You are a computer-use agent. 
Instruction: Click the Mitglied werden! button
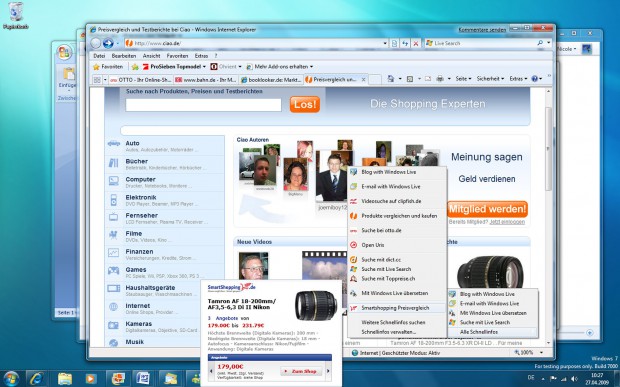(x=488, y=209)
